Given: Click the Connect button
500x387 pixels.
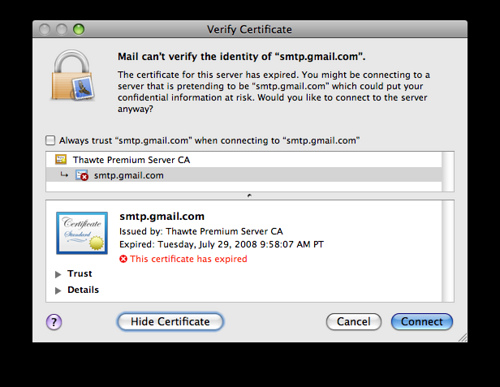Looking at the screenshot, I should click(422, 322).
